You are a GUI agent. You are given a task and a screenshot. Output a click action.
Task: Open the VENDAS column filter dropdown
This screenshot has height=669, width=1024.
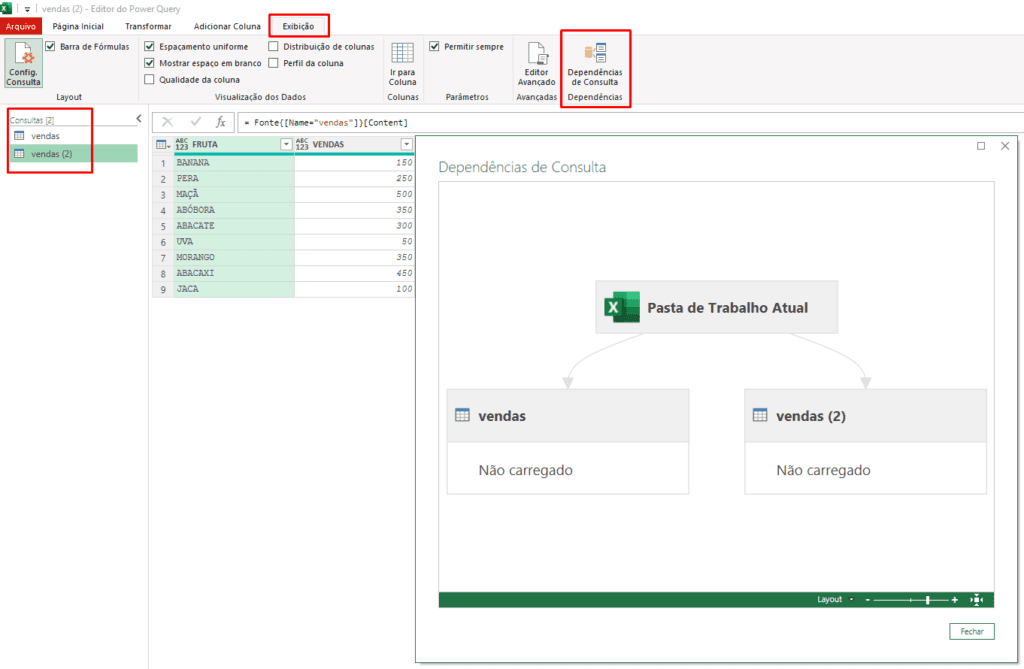click(407, 144)
